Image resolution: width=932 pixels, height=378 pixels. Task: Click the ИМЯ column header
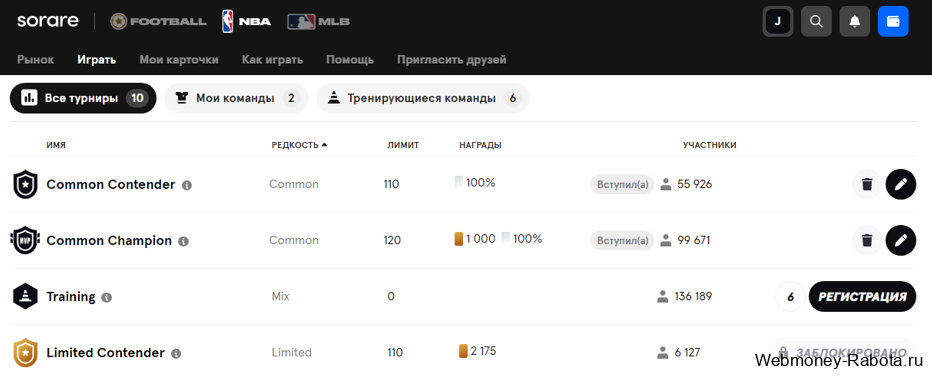coord(56,145)
